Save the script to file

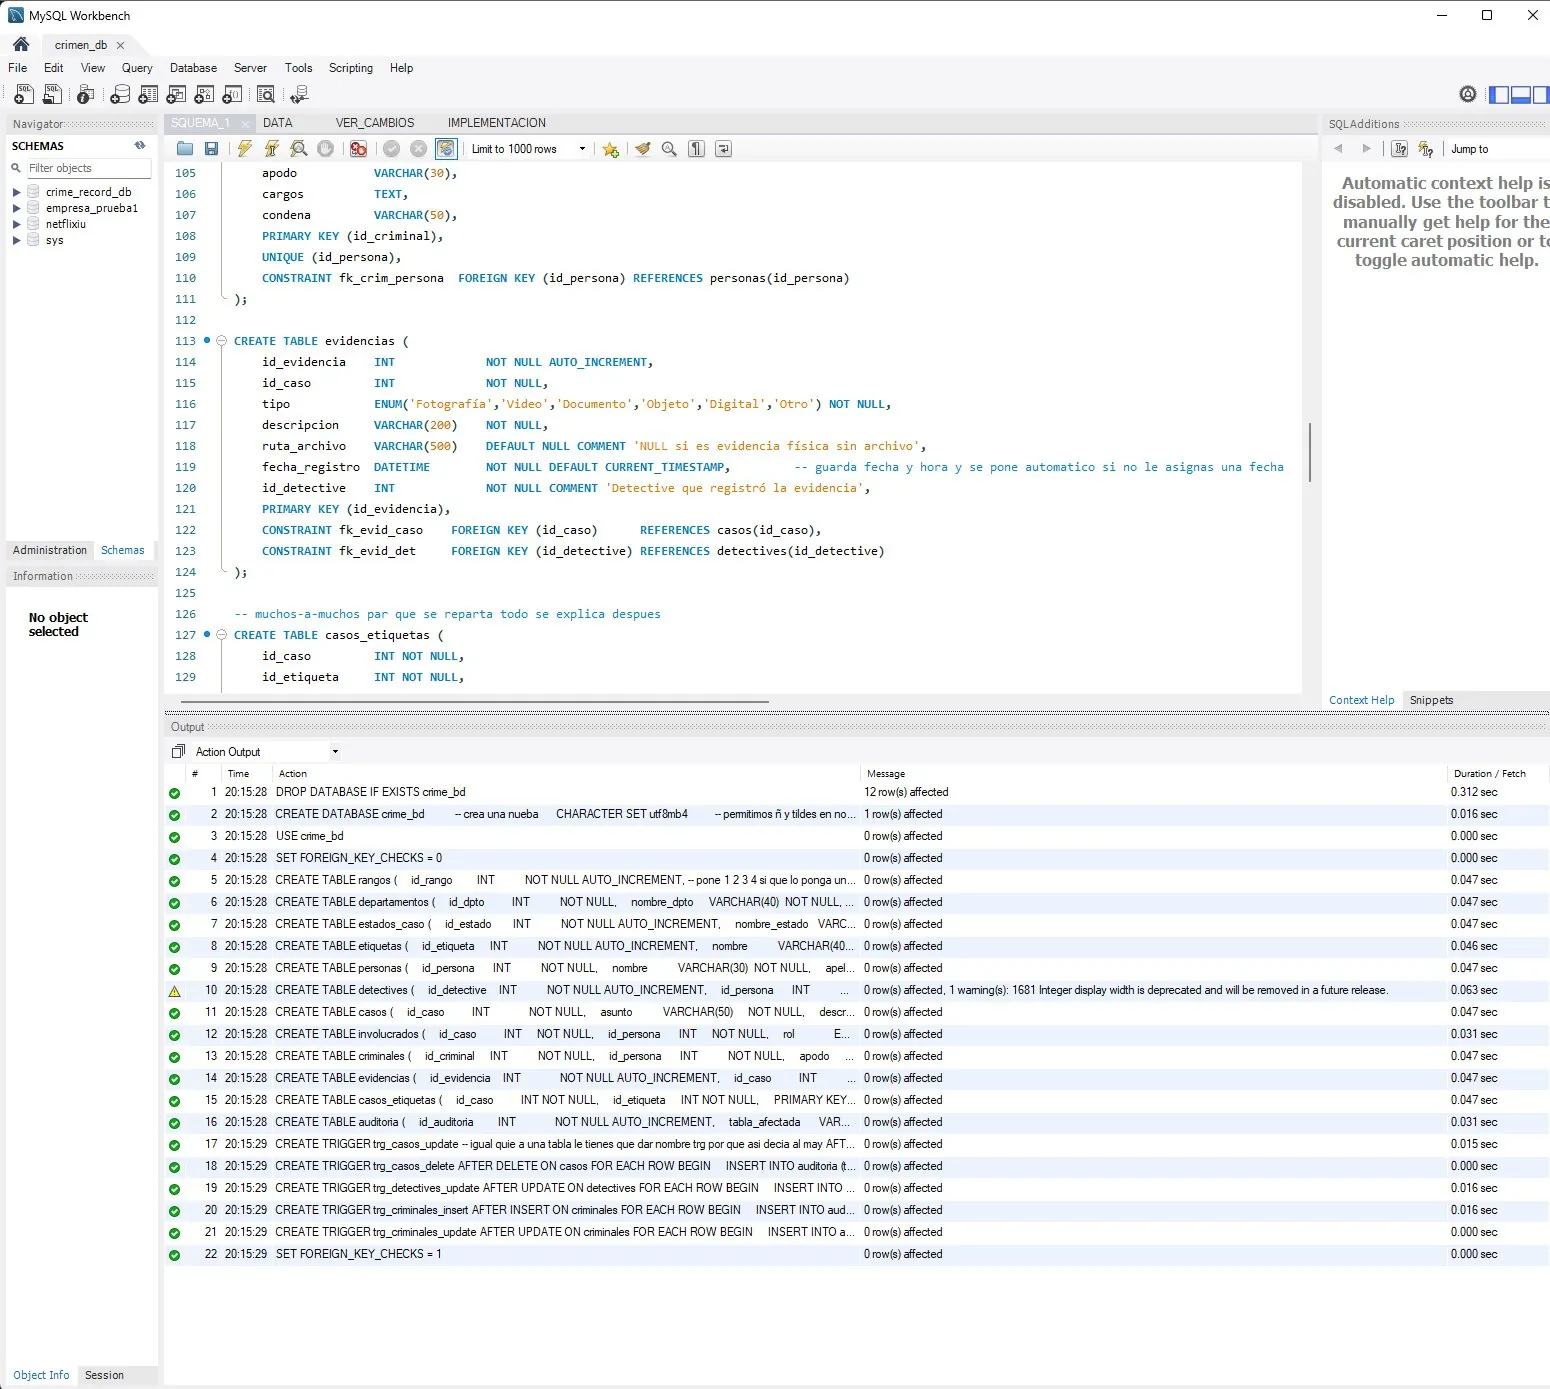(x=211, y=149)
